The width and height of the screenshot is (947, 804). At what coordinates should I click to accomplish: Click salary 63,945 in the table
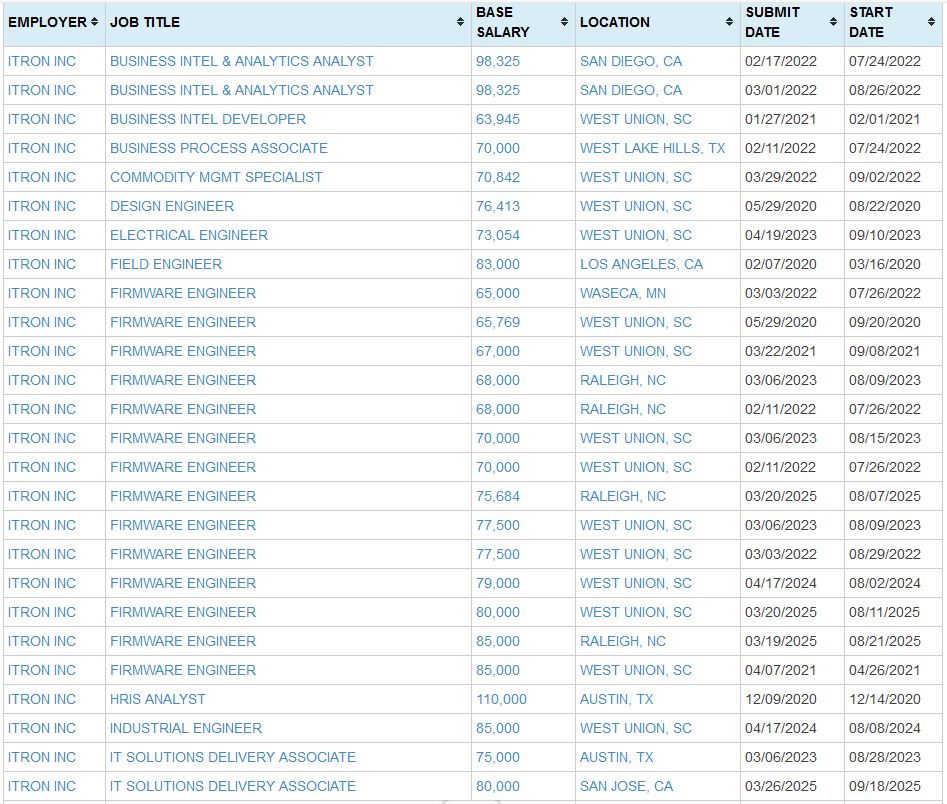[498, 119]
